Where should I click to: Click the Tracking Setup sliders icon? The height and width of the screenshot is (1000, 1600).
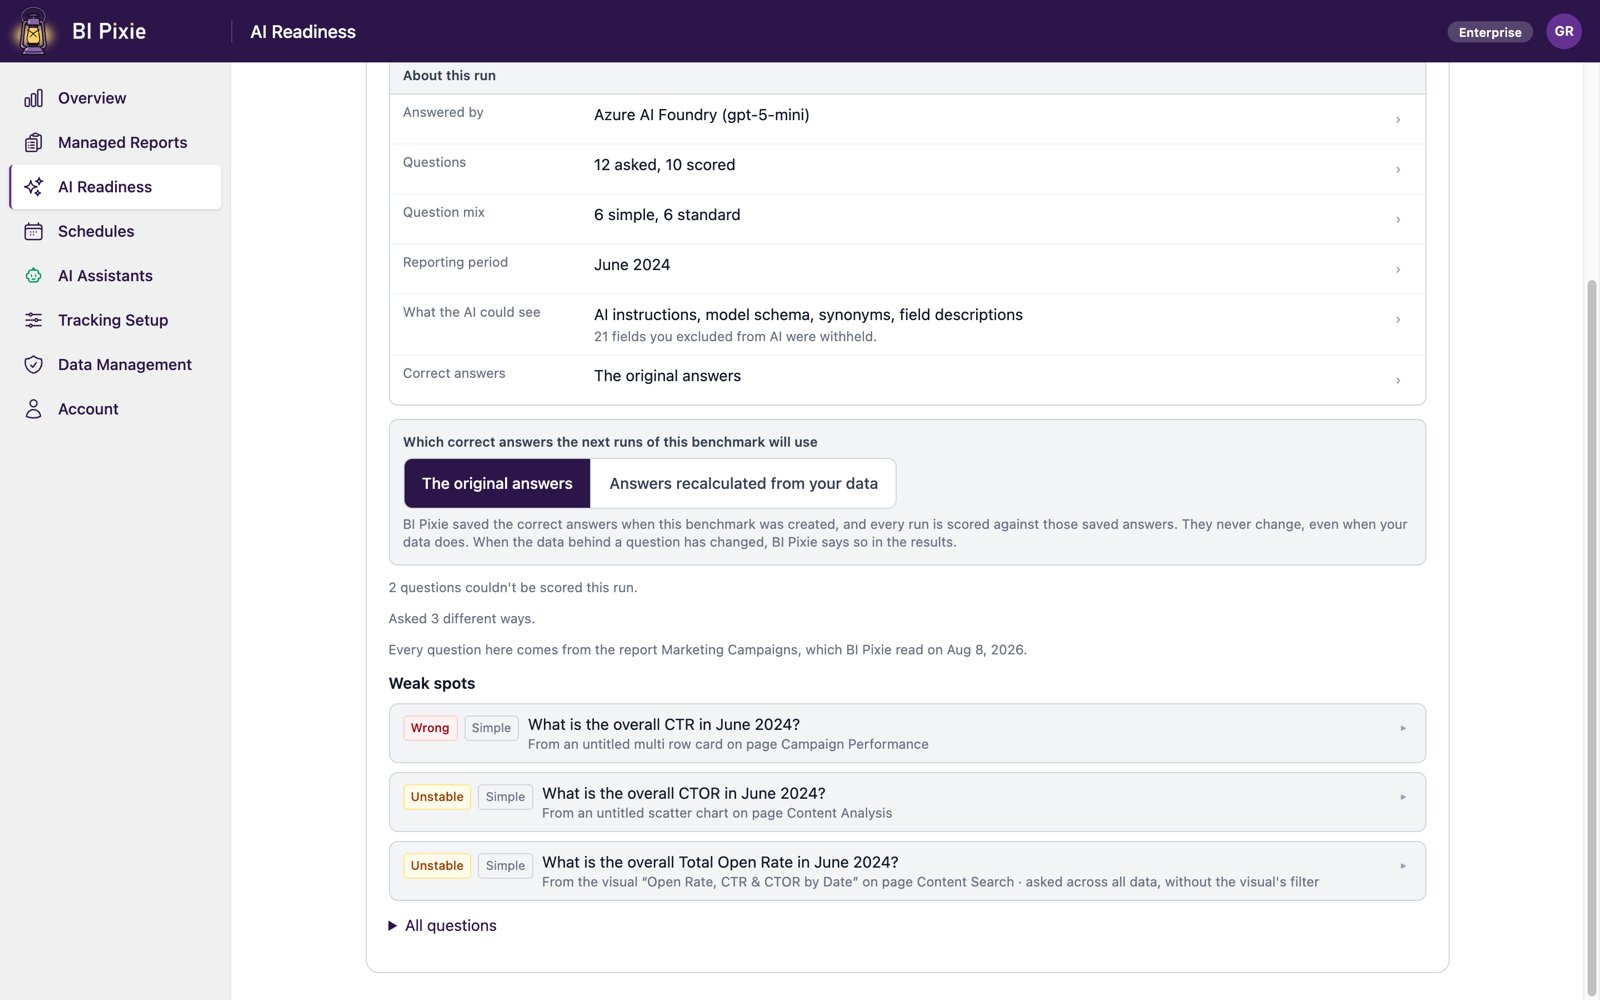click(34, 320)
